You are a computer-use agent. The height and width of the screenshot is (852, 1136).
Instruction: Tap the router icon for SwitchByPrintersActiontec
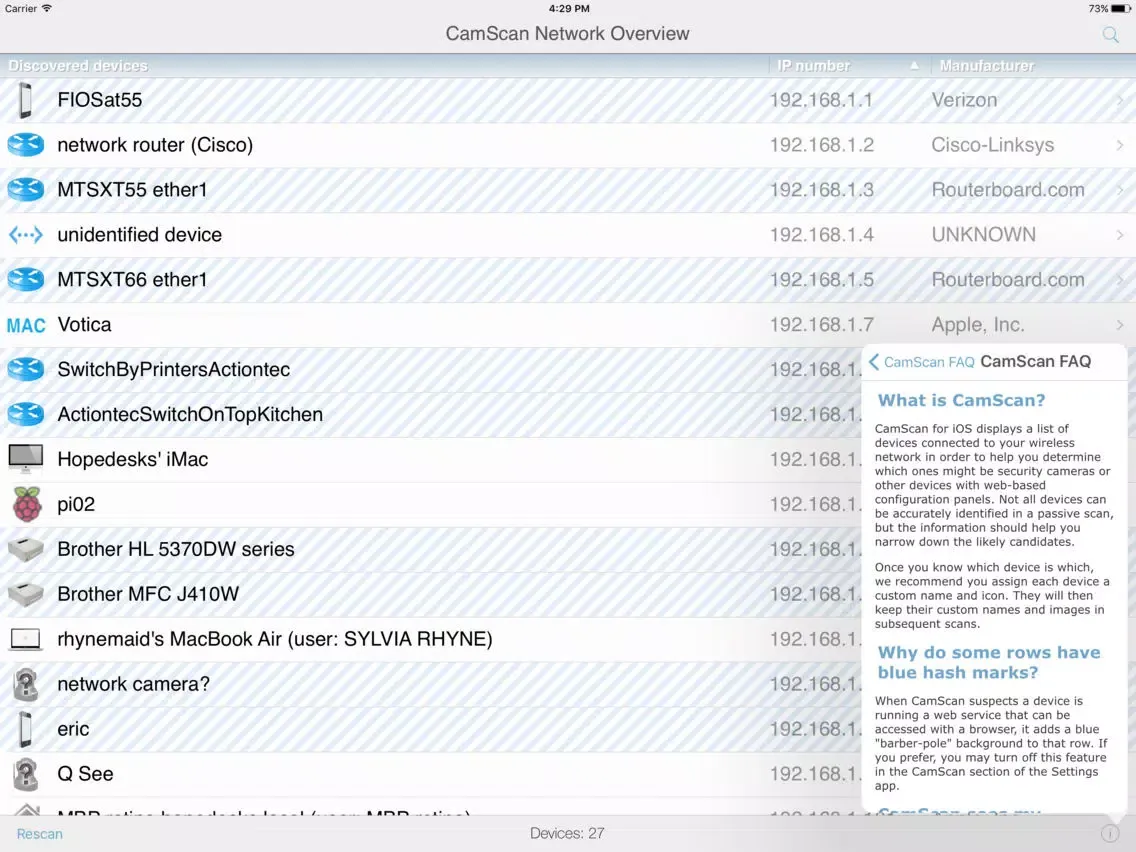(x=25, y=369)
